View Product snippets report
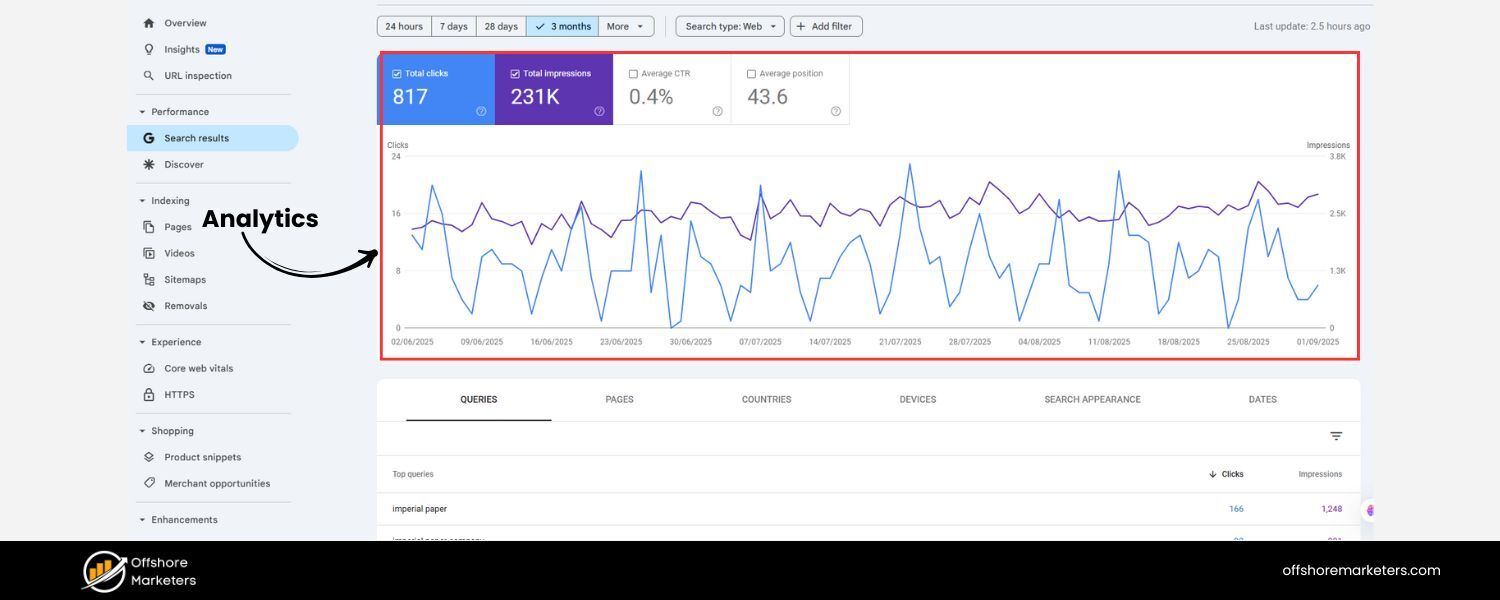The width and height of the screenshot is (1500, 600). click(203, 457)
